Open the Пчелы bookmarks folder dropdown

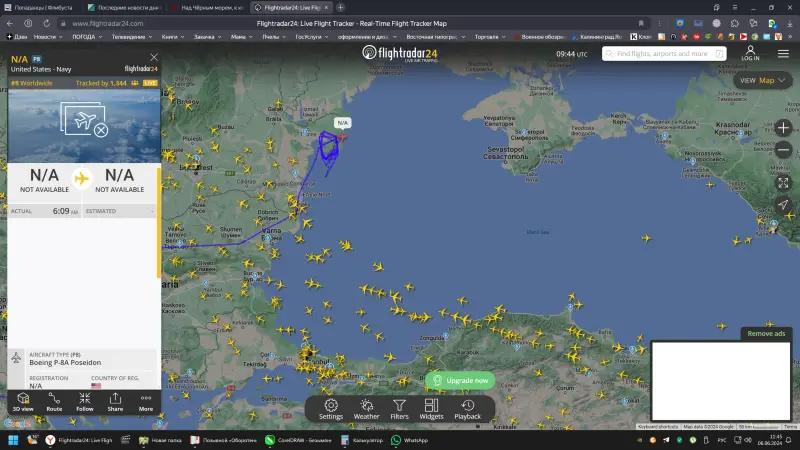pos(274,37)
